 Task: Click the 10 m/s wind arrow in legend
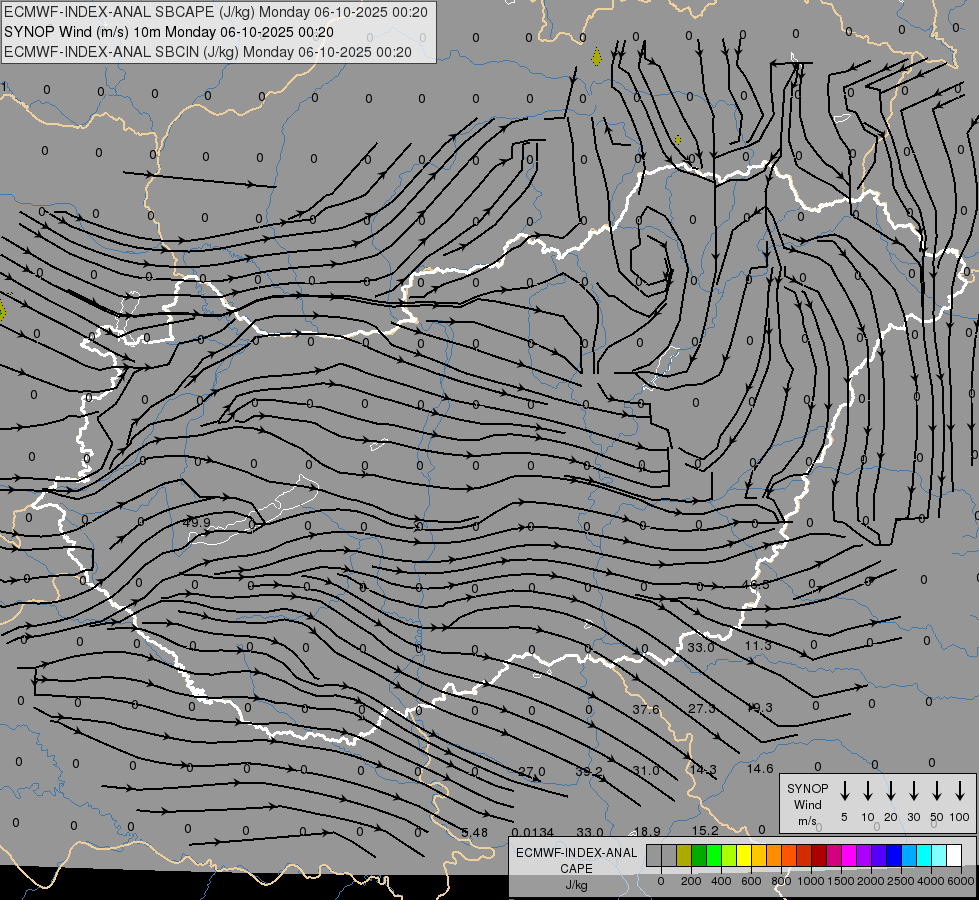(x=868, y=791)
